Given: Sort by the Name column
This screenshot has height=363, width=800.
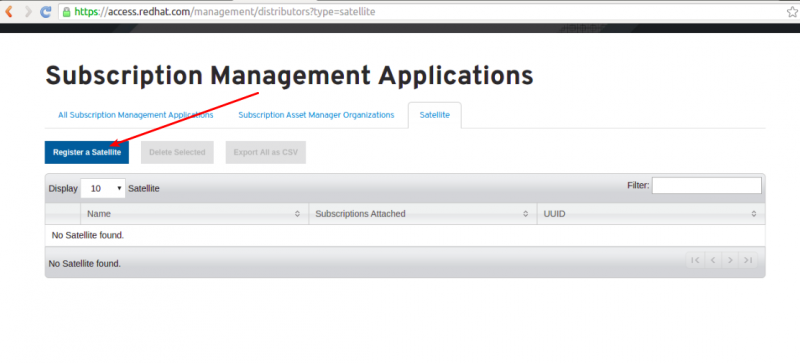Looking at the screenshot, I should (x=194, y=214).
